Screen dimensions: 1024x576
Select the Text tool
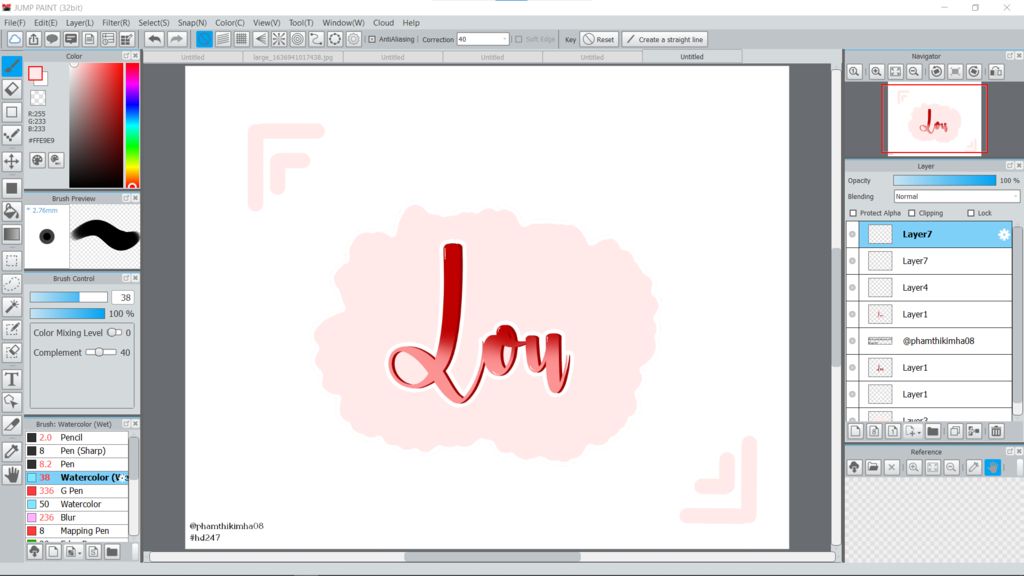point(12,379)
